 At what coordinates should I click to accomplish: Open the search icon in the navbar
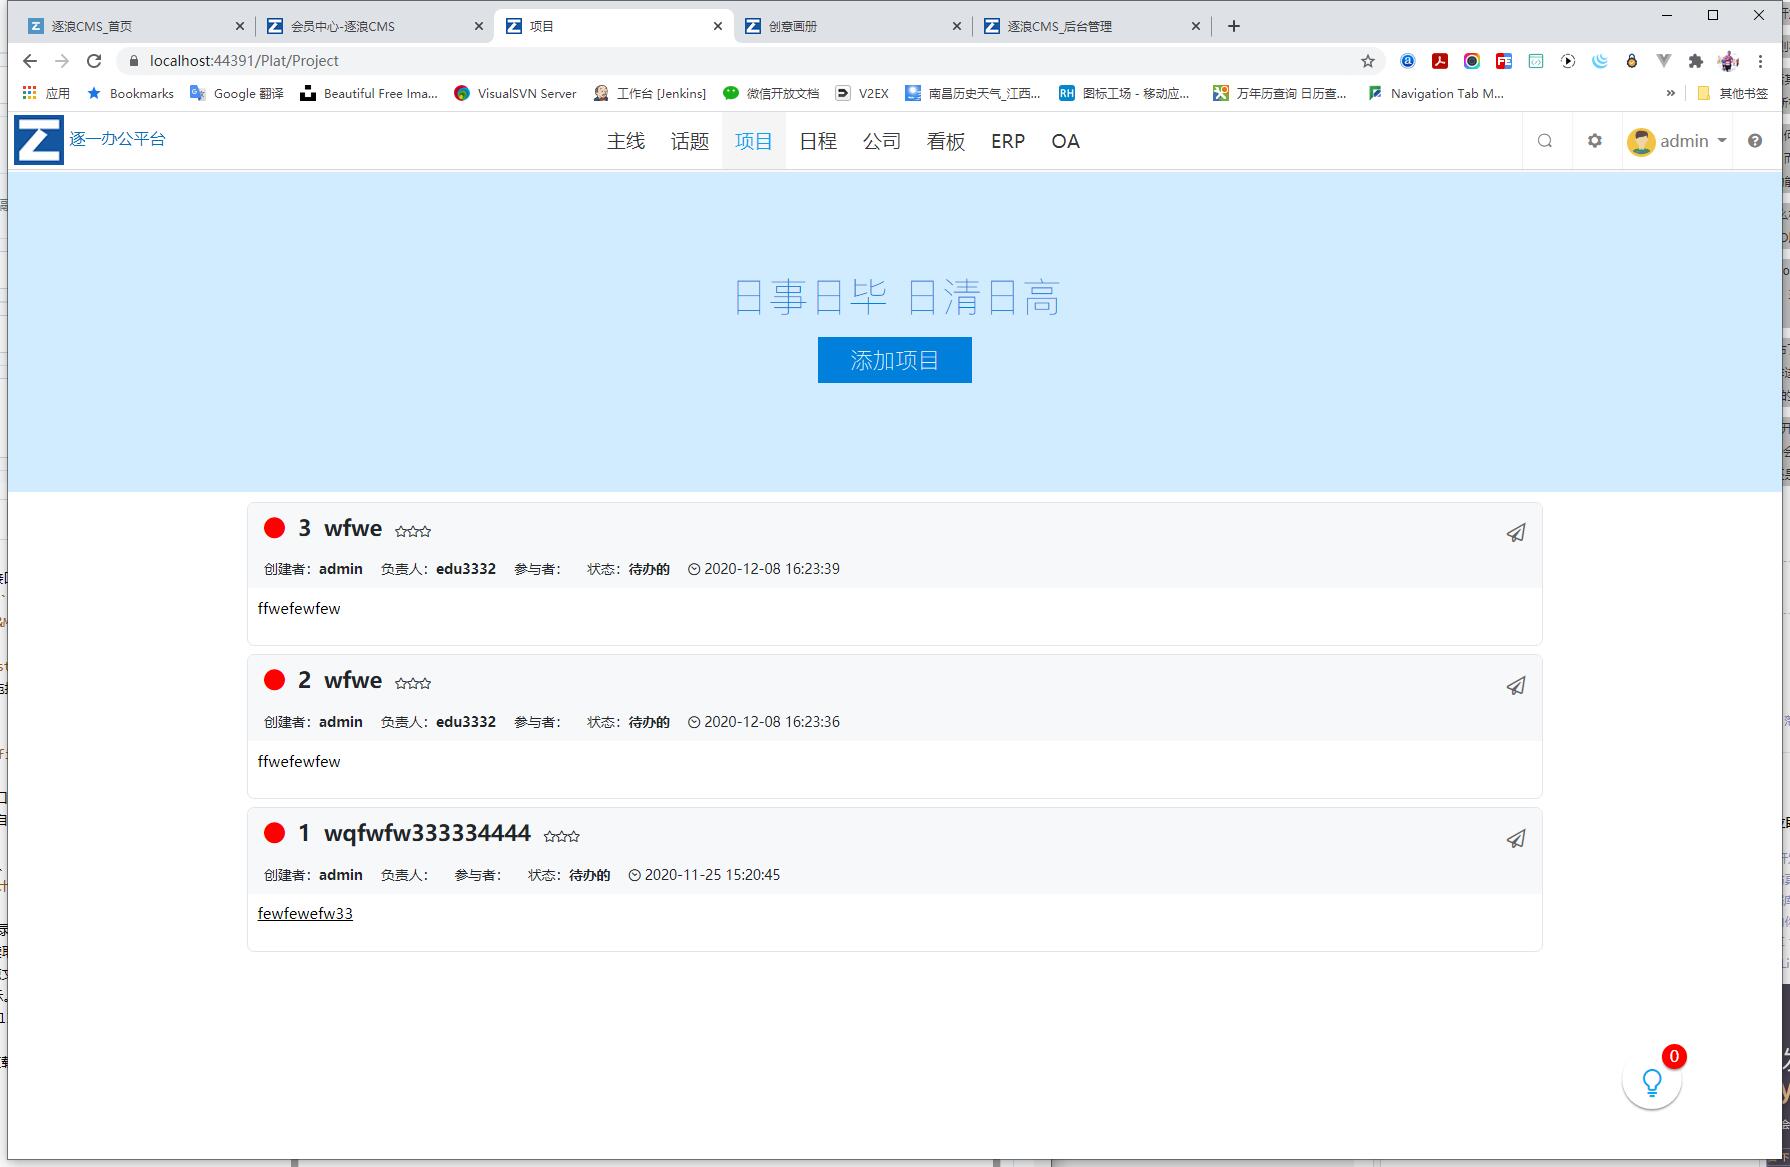(x=1545, y=140)
